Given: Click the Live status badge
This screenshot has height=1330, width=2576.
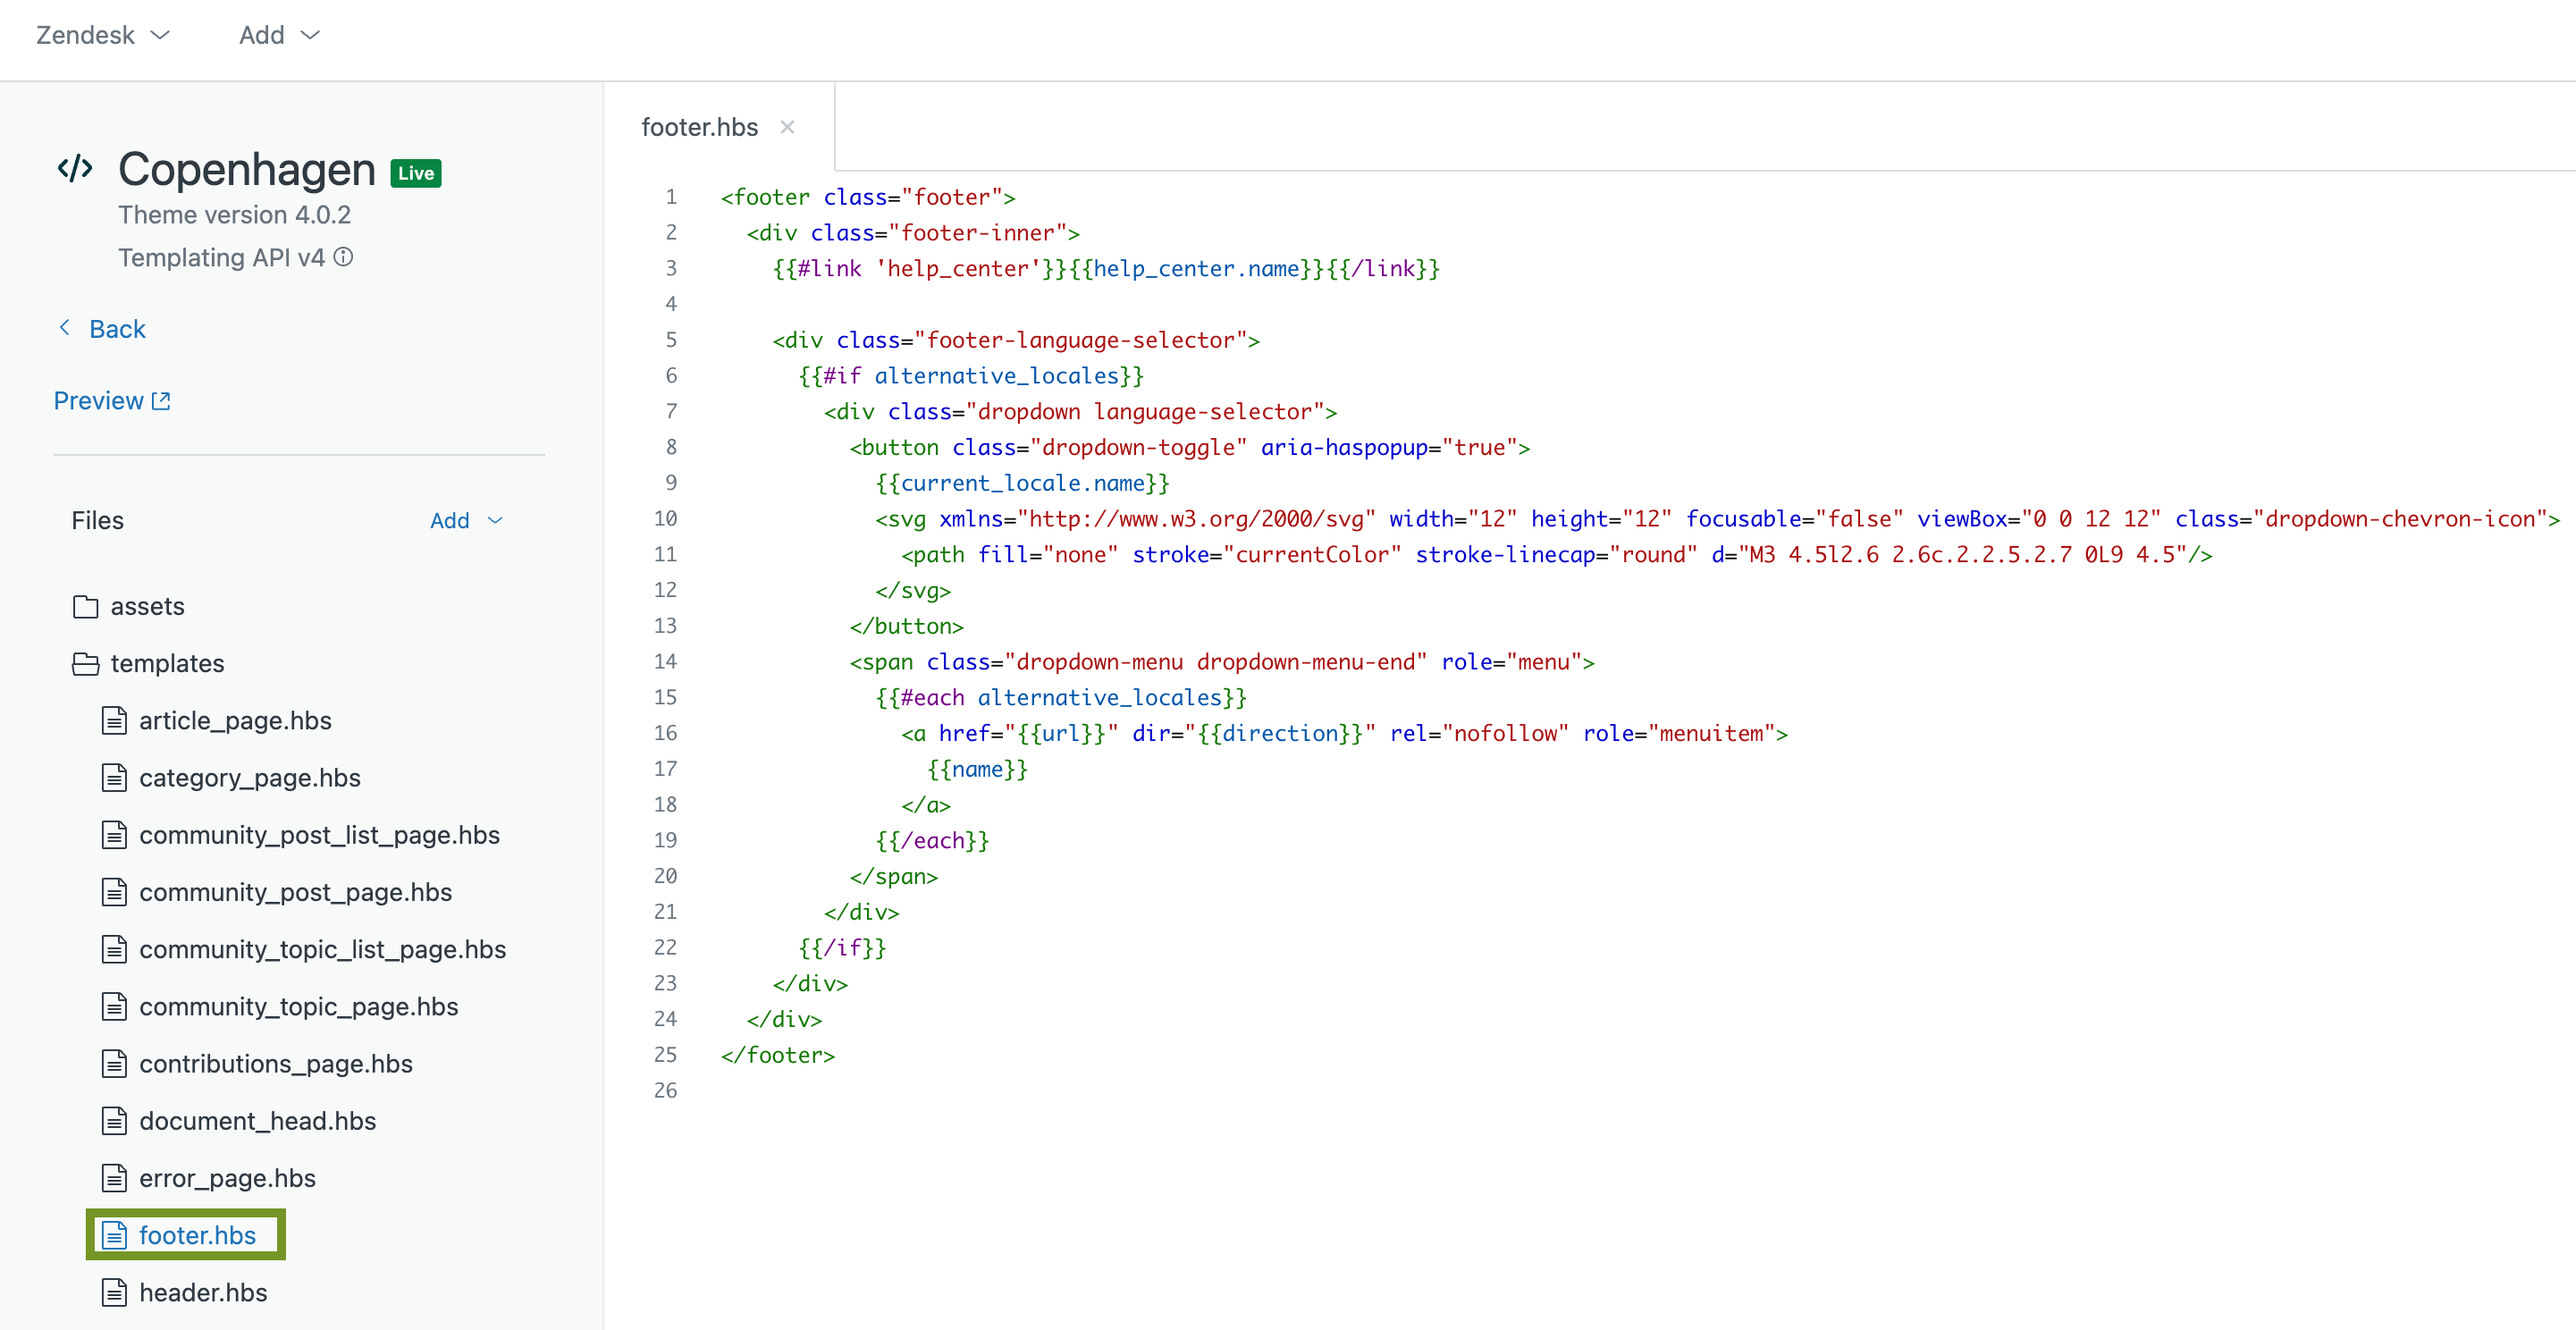Looking at the screenshot, I should coord(416,173).
